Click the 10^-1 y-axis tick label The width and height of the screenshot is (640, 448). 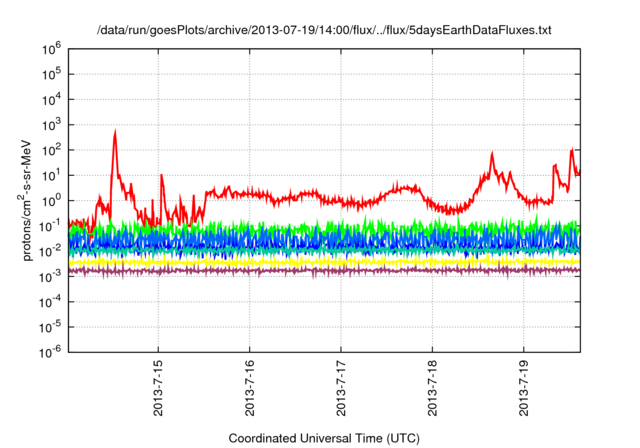point(50,226)
